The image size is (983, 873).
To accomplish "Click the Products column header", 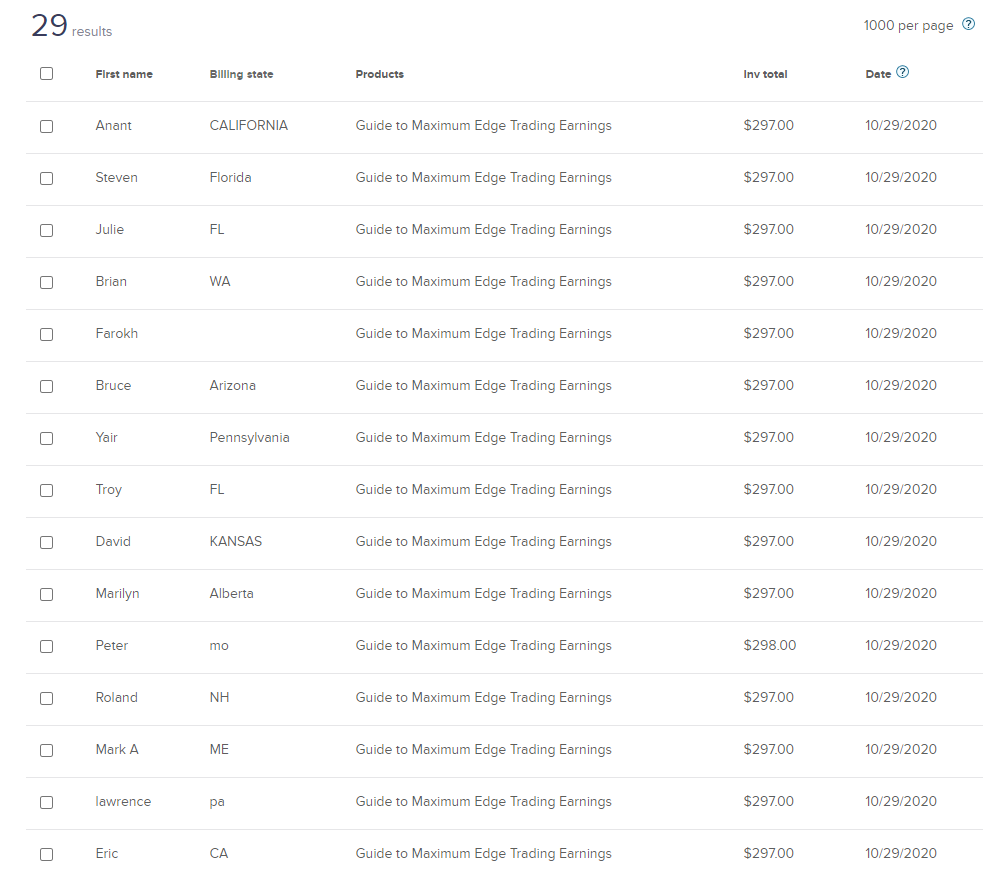I will [379, 75].
